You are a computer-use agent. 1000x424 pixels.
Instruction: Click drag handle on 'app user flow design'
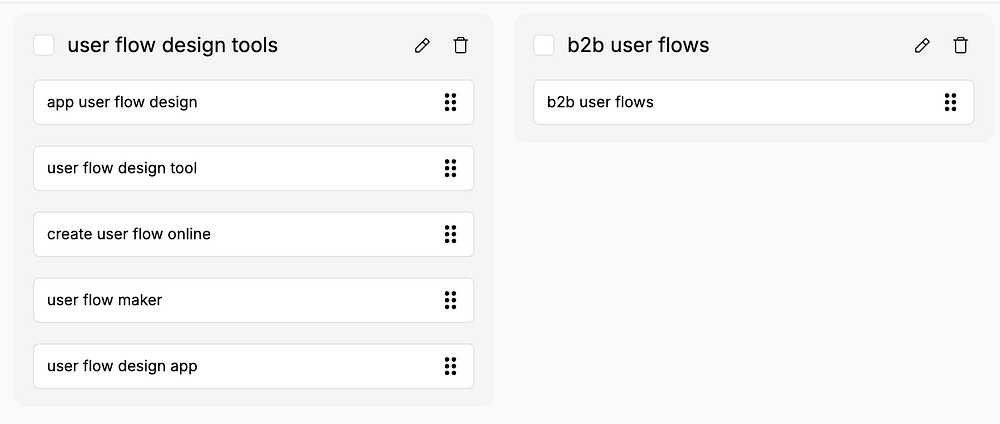point(450,102)
